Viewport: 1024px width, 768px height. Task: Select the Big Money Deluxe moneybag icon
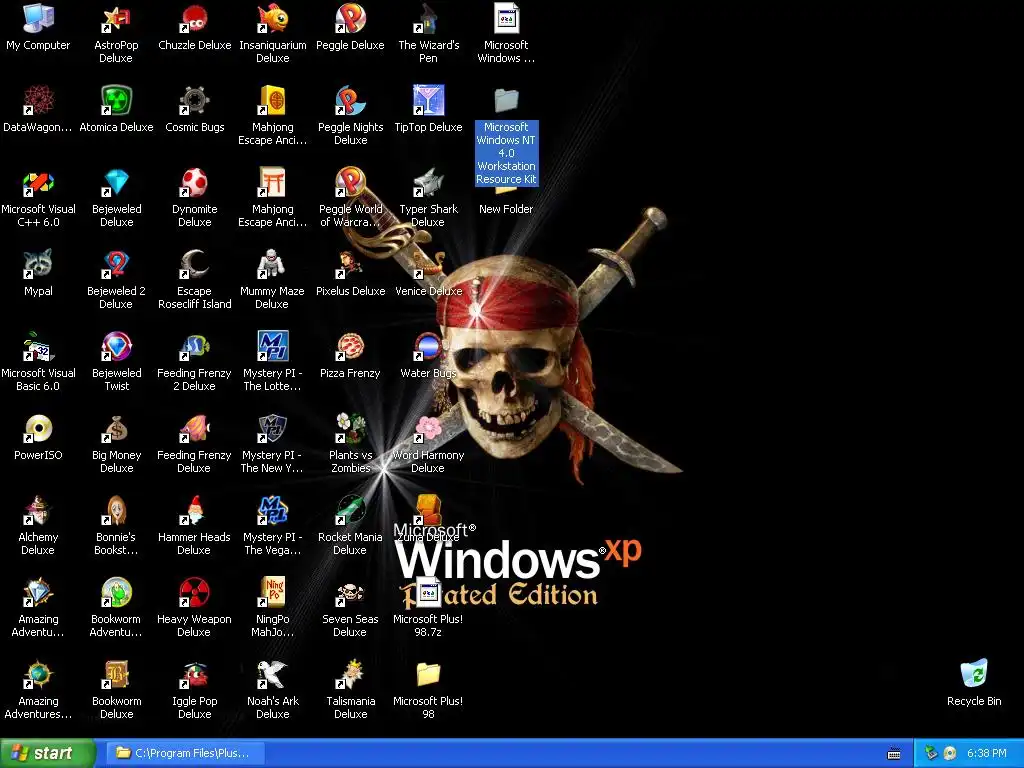click(116, 429)
